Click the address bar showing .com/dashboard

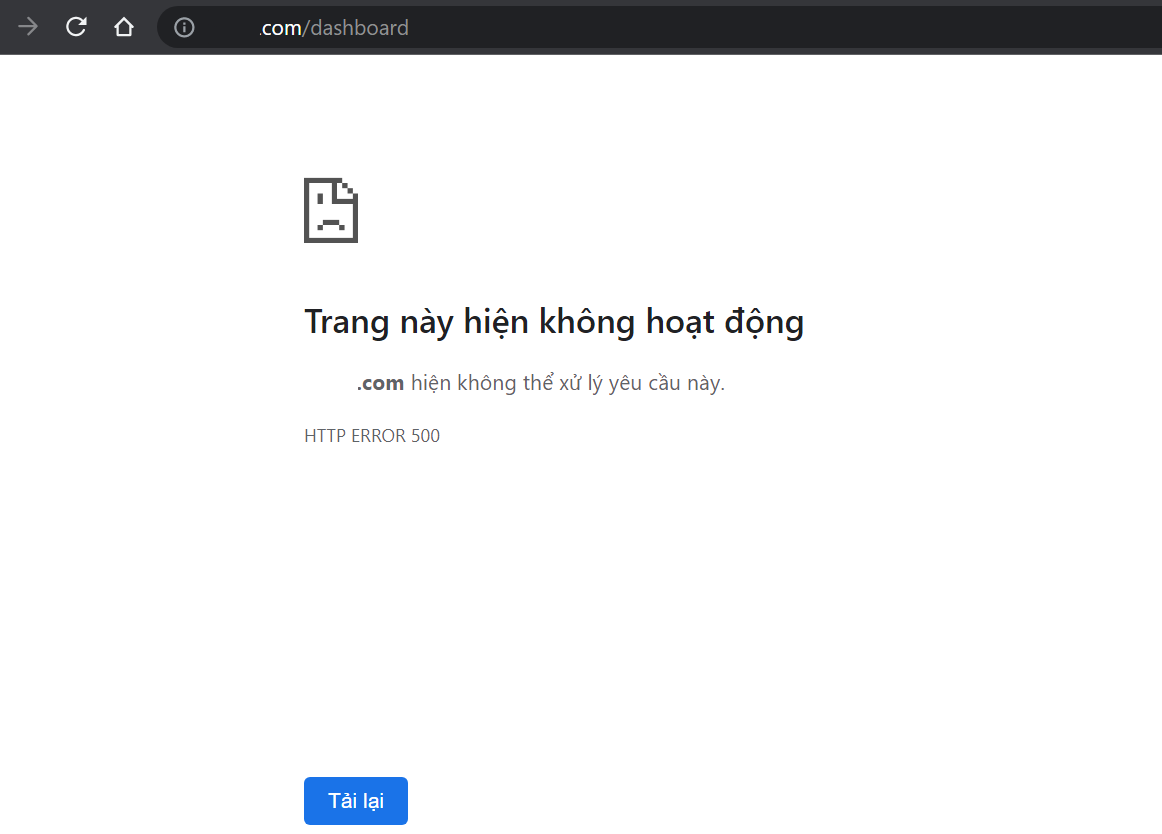coord(660,27)
